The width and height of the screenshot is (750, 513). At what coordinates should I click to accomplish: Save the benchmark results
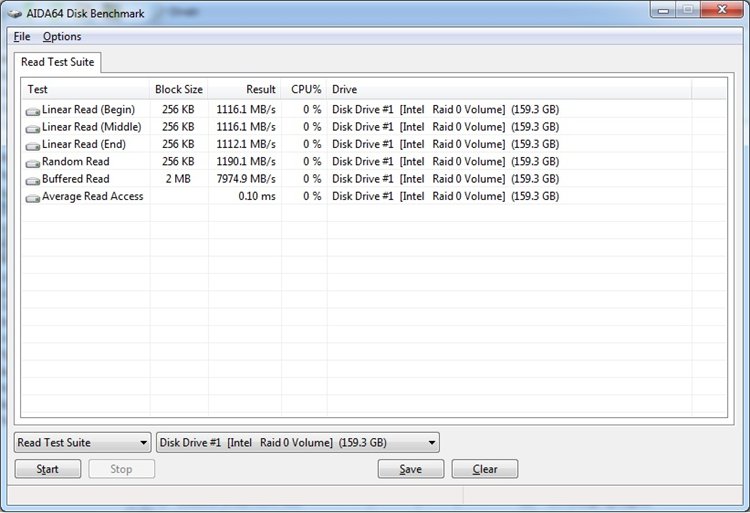click(410, 469)
